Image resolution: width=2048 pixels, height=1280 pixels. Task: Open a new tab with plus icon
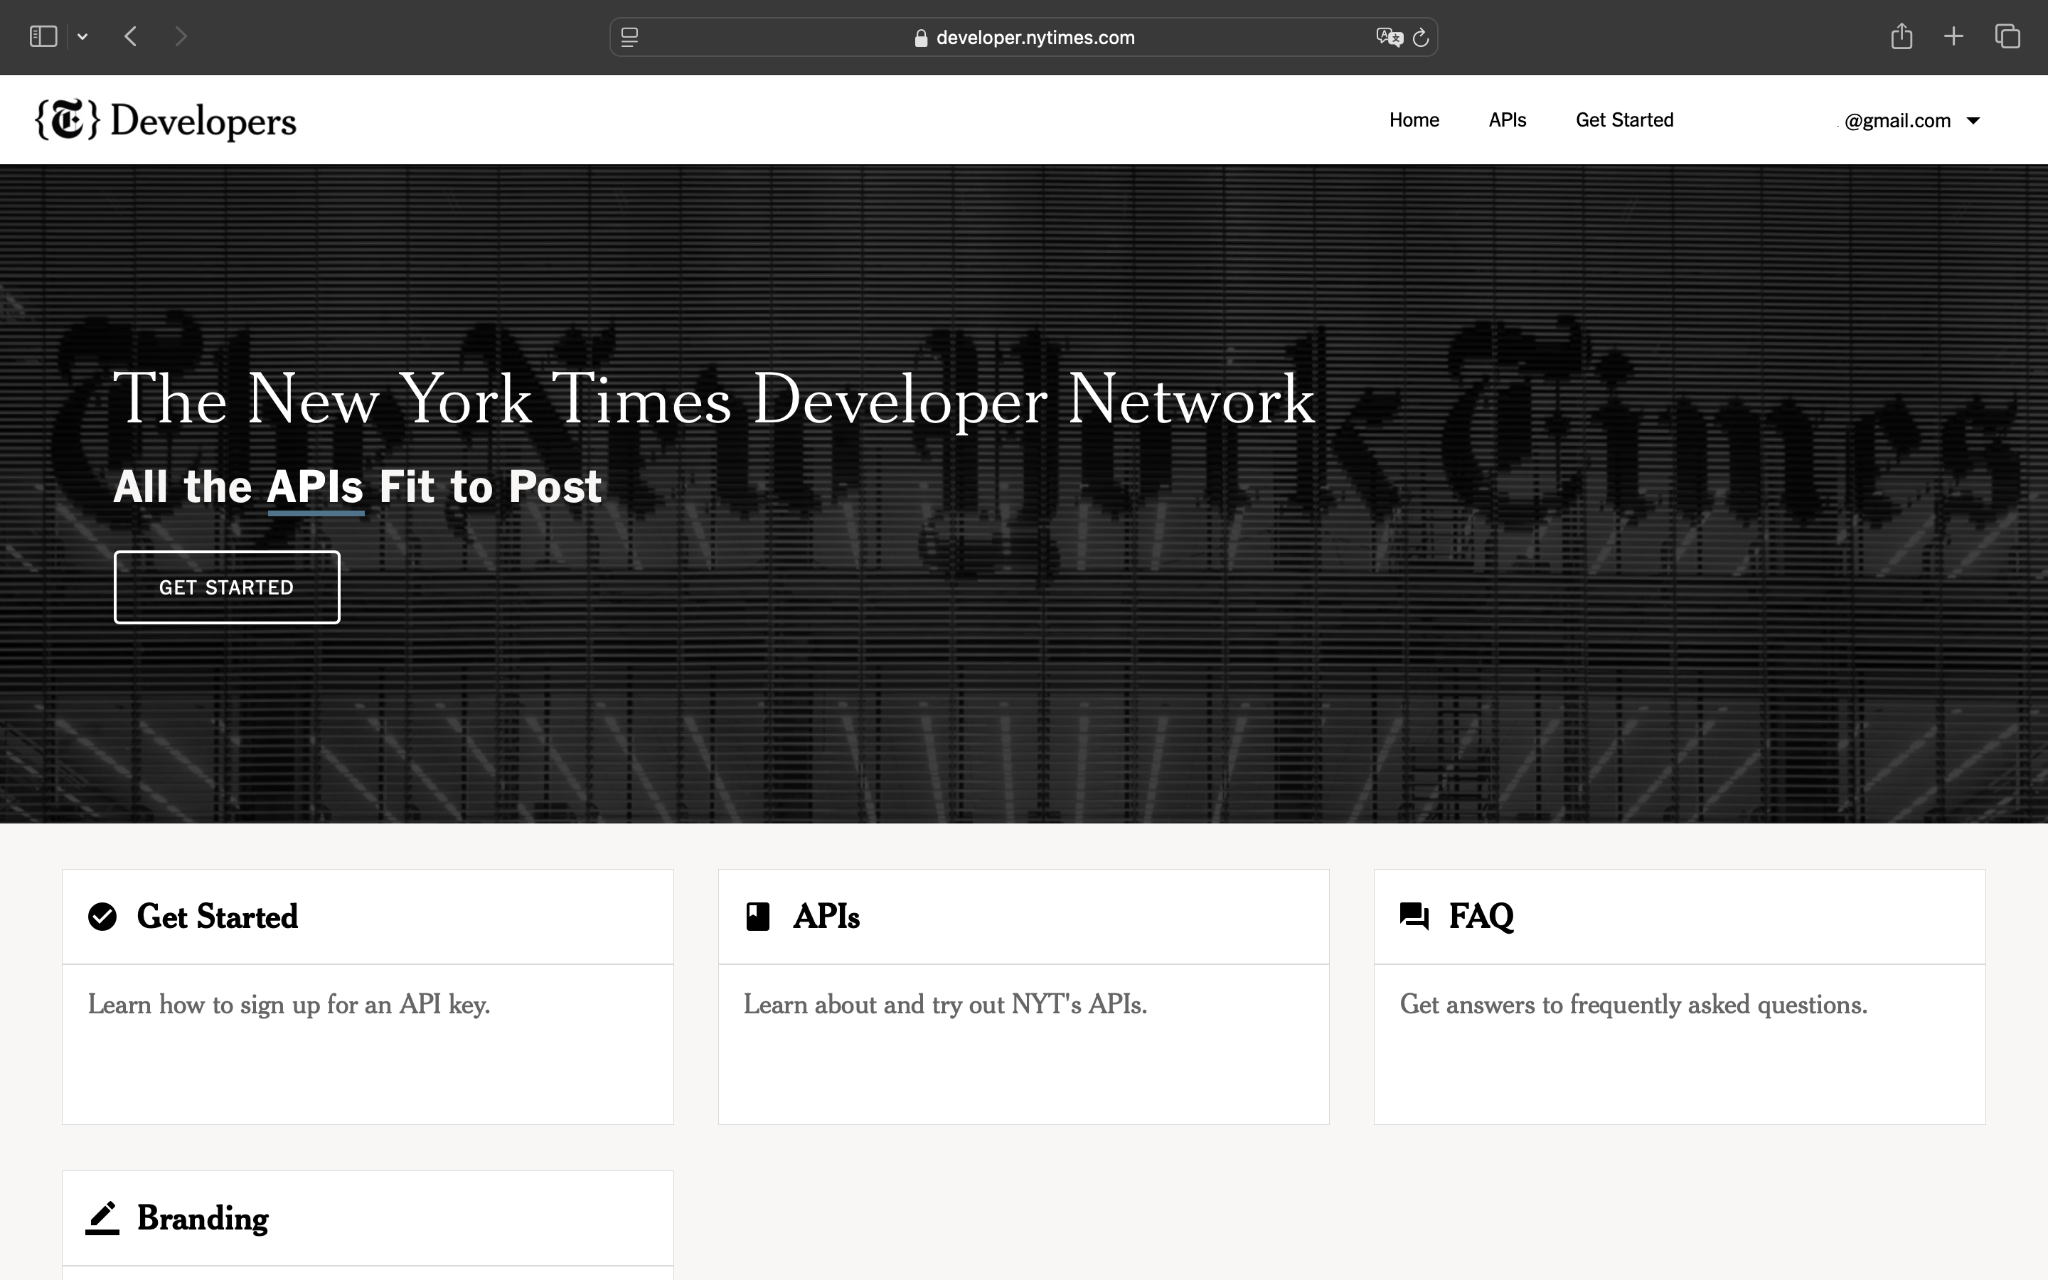[x=1953, y=37]
